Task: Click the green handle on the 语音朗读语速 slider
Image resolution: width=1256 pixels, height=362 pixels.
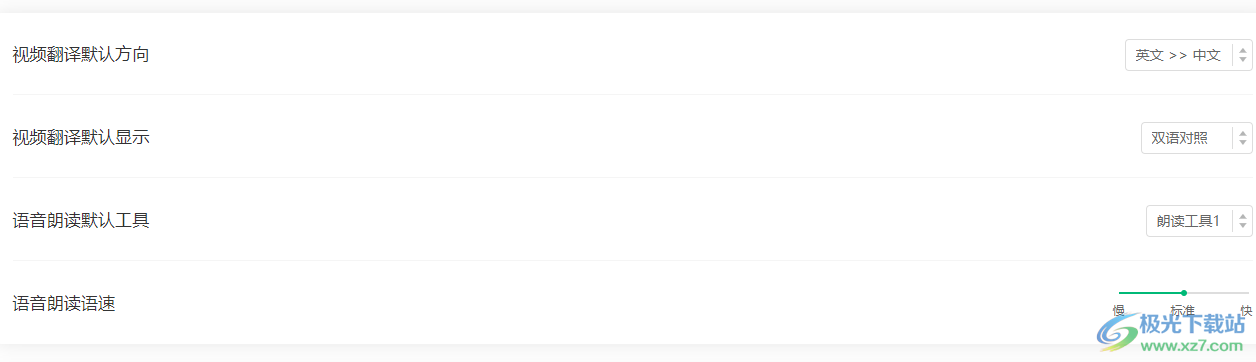Action: click(x=1184, y=293)
